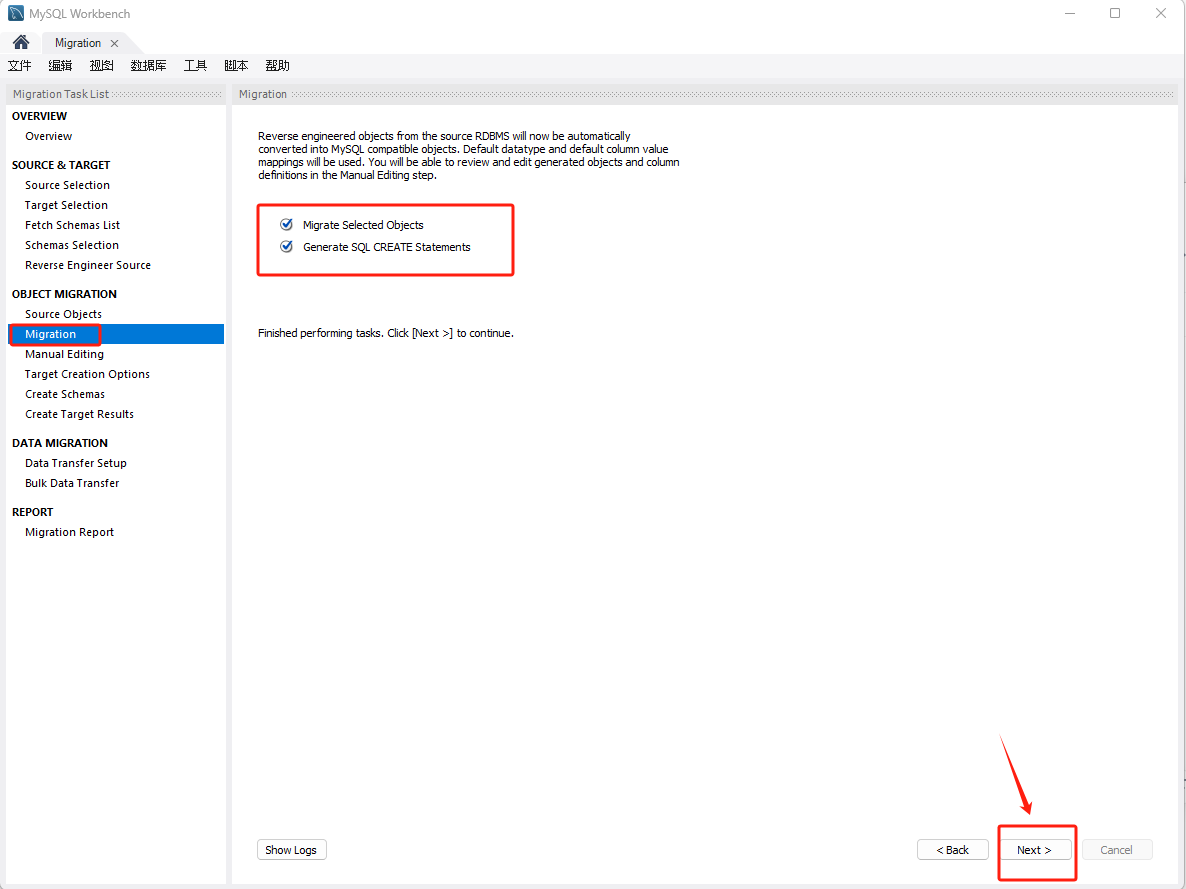Open the 工具 menu

[195, 66]
